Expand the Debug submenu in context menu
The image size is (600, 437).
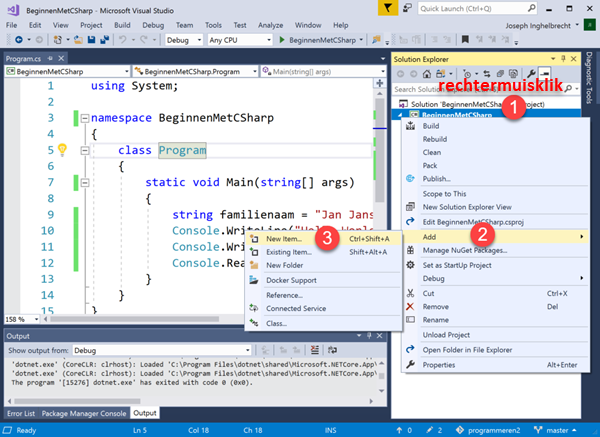[x=496, y=278]
